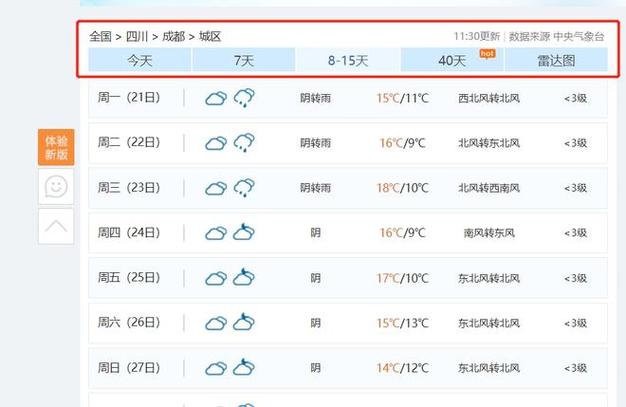626x407 pixels.
Task: Click the day cloud icon for 周日 (27日)
Action: pyautogui.click(x=216, y=368)
